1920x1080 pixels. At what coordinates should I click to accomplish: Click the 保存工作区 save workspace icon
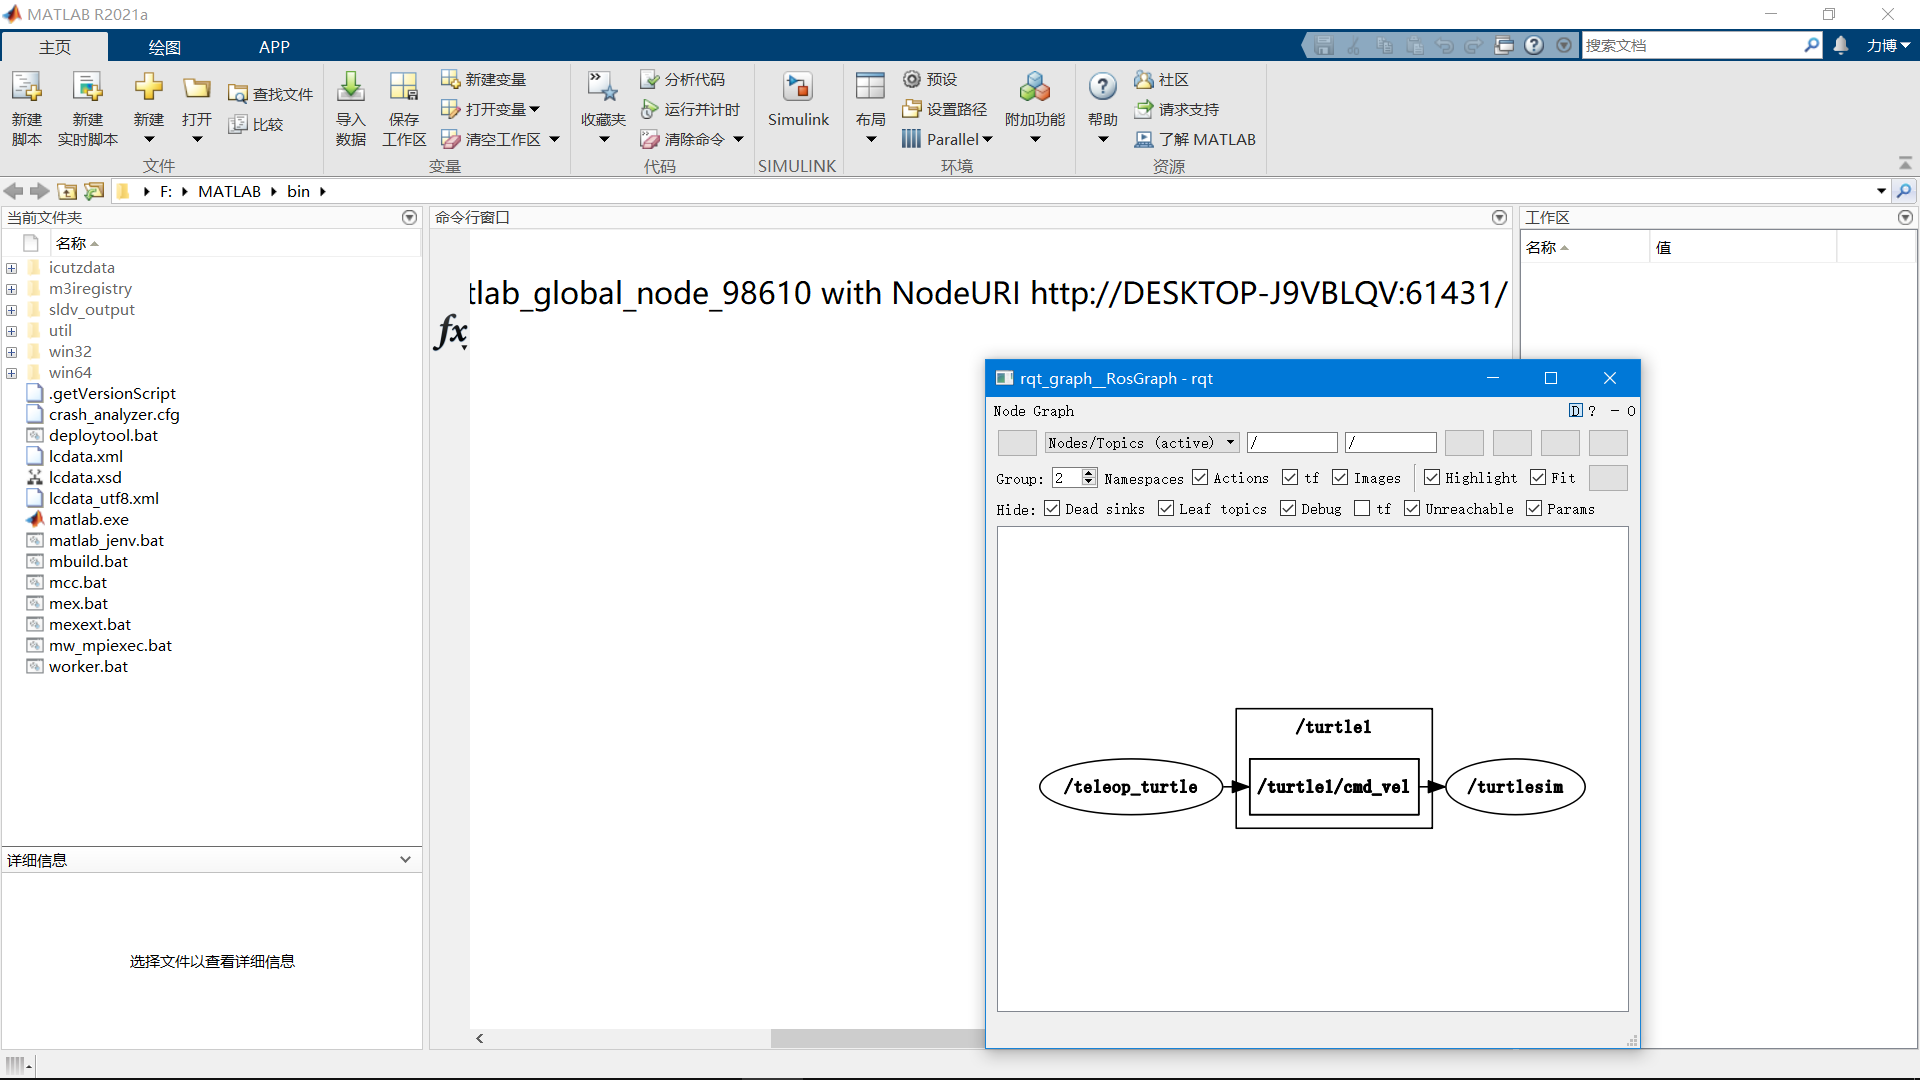pos(403,88)
